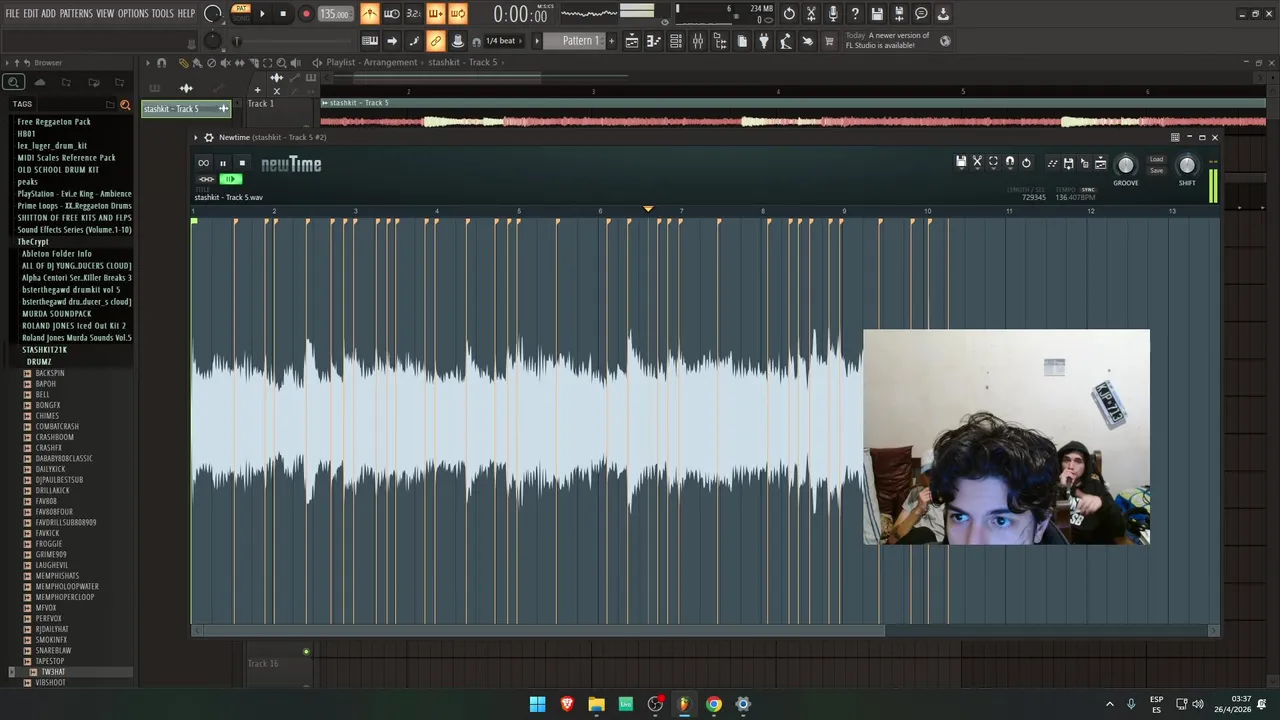Pause playback in the Newtime window
Viewport: 1280px width, 720px height.
(x=223, y=164)
